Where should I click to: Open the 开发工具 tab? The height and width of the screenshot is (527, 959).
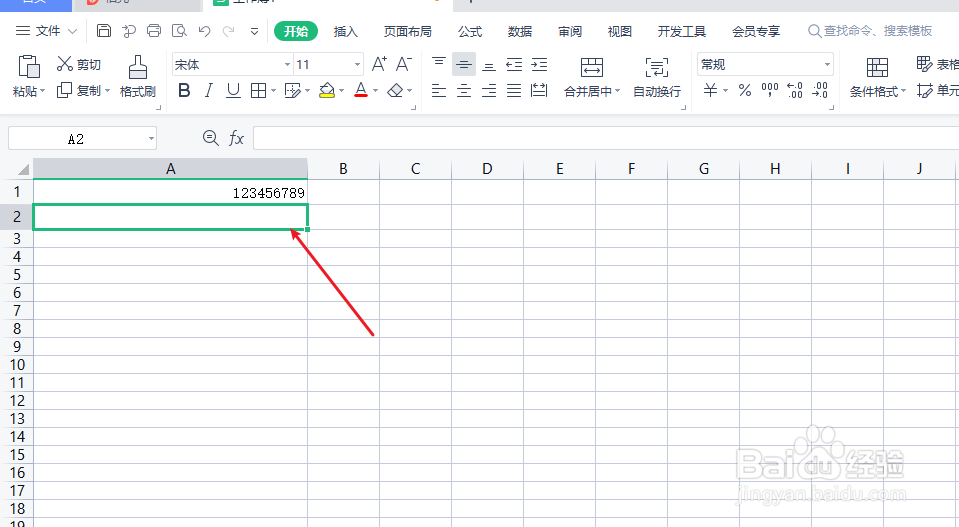point(681,31)
